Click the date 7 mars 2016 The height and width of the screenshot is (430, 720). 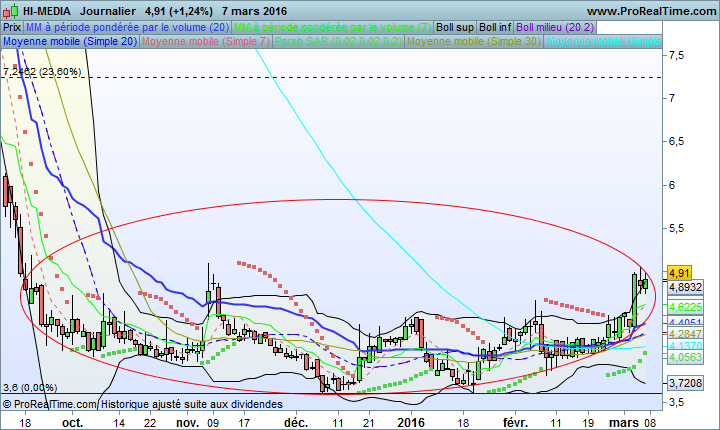tap(254, 11)
